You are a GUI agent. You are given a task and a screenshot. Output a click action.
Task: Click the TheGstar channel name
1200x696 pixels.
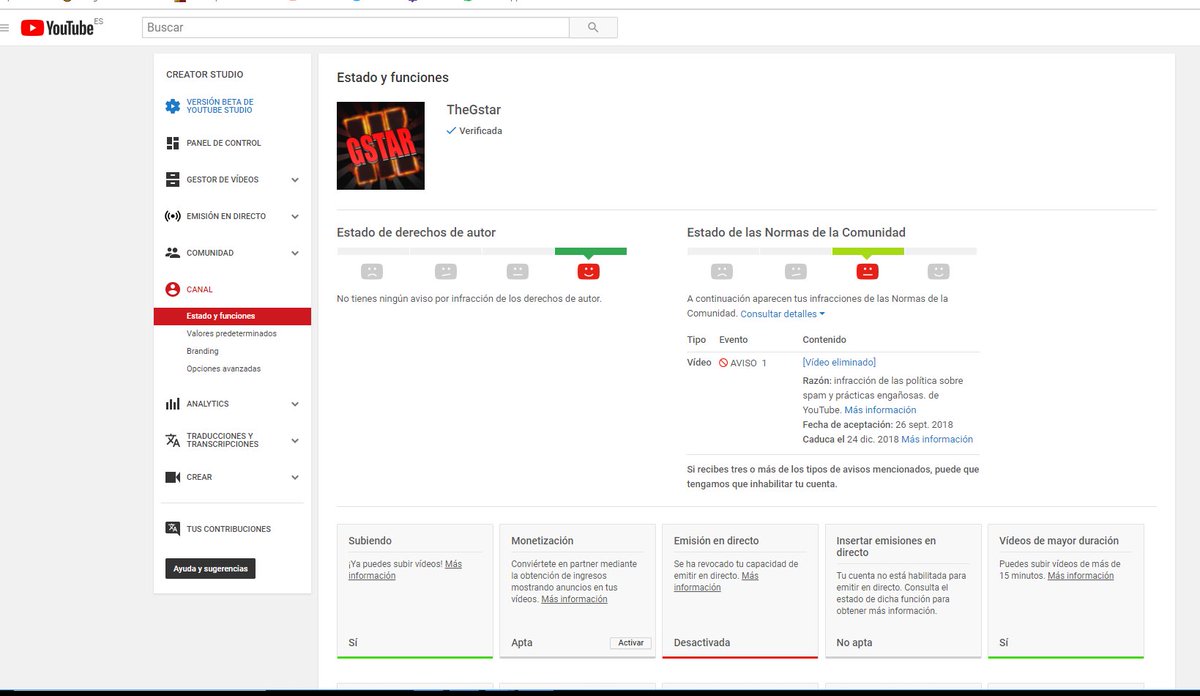pos(474,110)
